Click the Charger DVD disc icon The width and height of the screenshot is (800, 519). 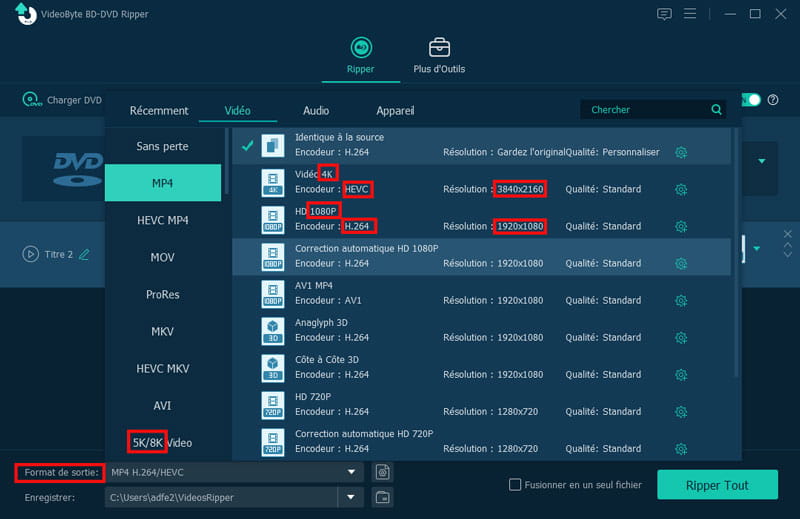pyautogui.click(x=32, y=100)
